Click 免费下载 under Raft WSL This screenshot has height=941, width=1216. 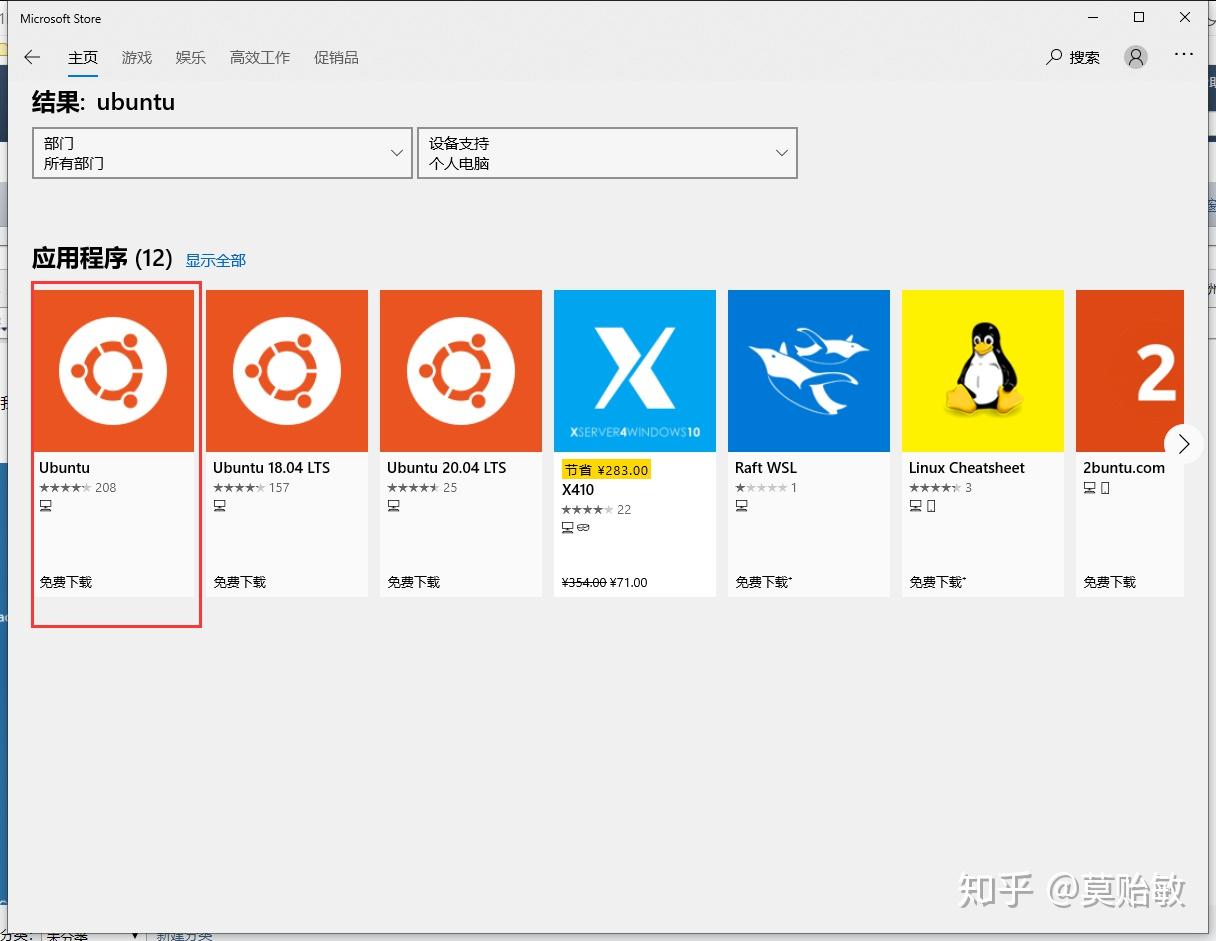point(764,582)
